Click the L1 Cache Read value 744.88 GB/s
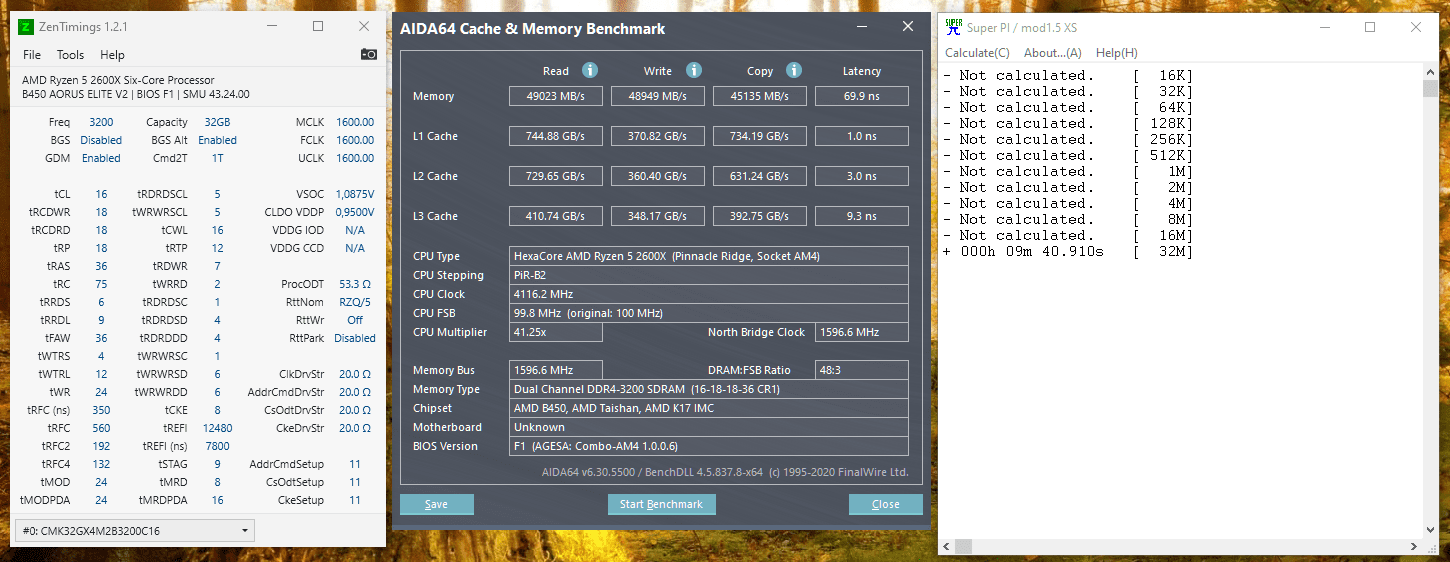 [x=556, y=136]
